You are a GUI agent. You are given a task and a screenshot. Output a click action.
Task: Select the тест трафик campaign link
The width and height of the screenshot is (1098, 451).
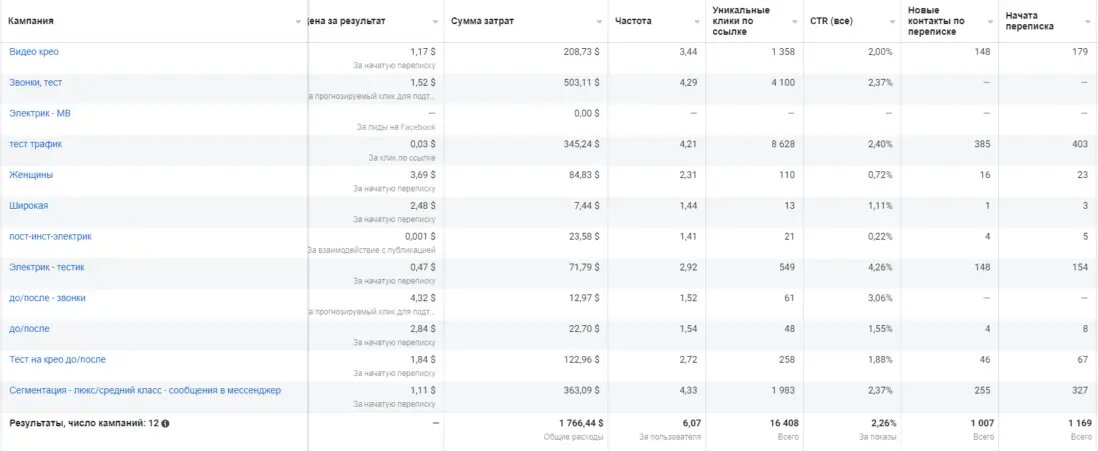tap(36, 145)
